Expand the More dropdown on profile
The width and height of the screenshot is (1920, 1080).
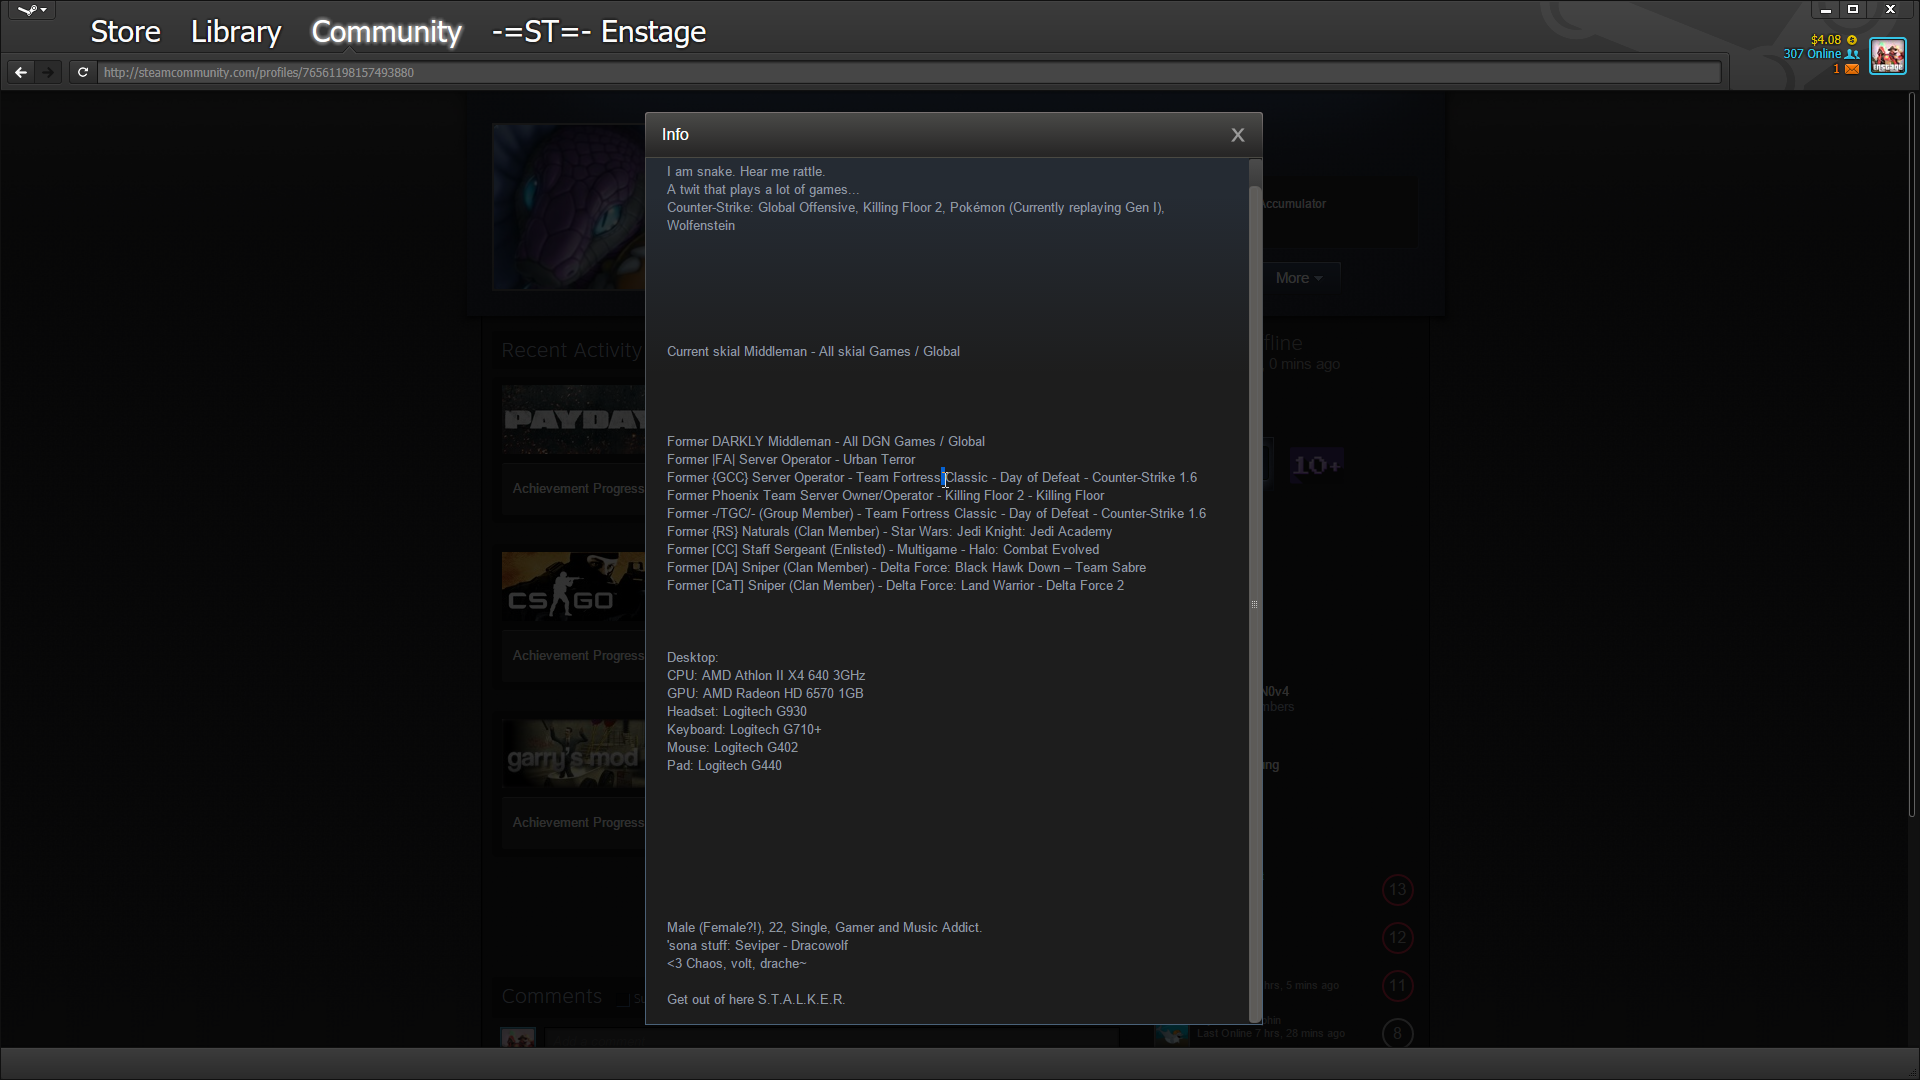pos(1298,278)
